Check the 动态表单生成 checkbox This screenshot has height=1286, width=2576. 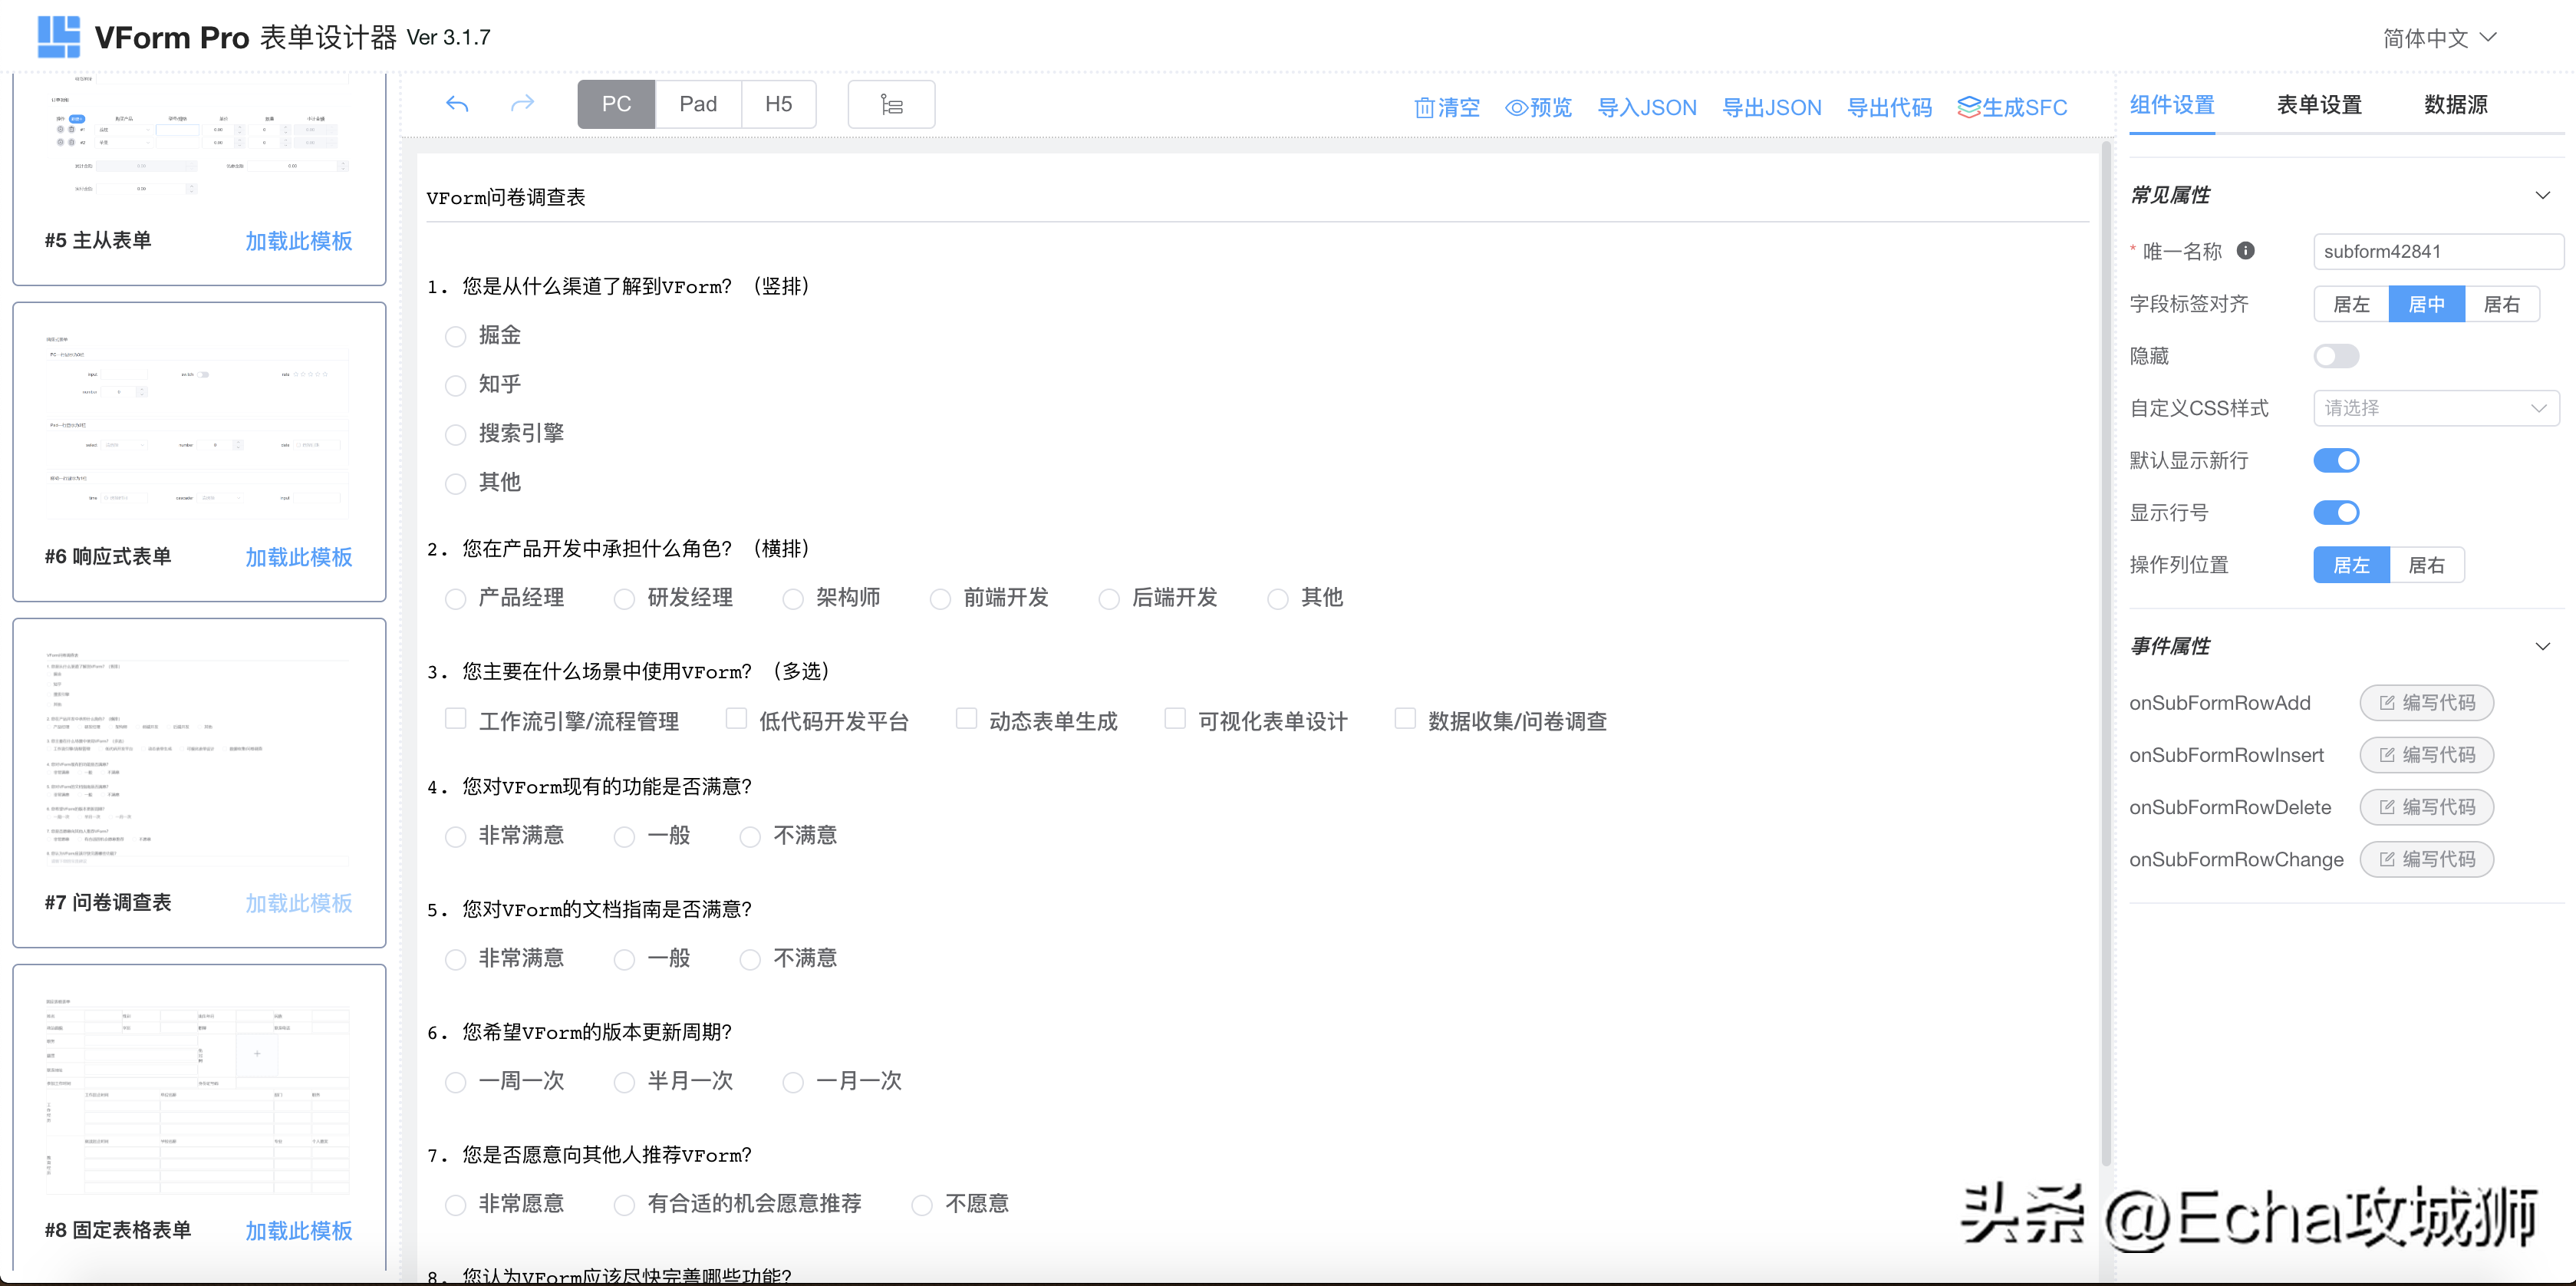(966, 719)
